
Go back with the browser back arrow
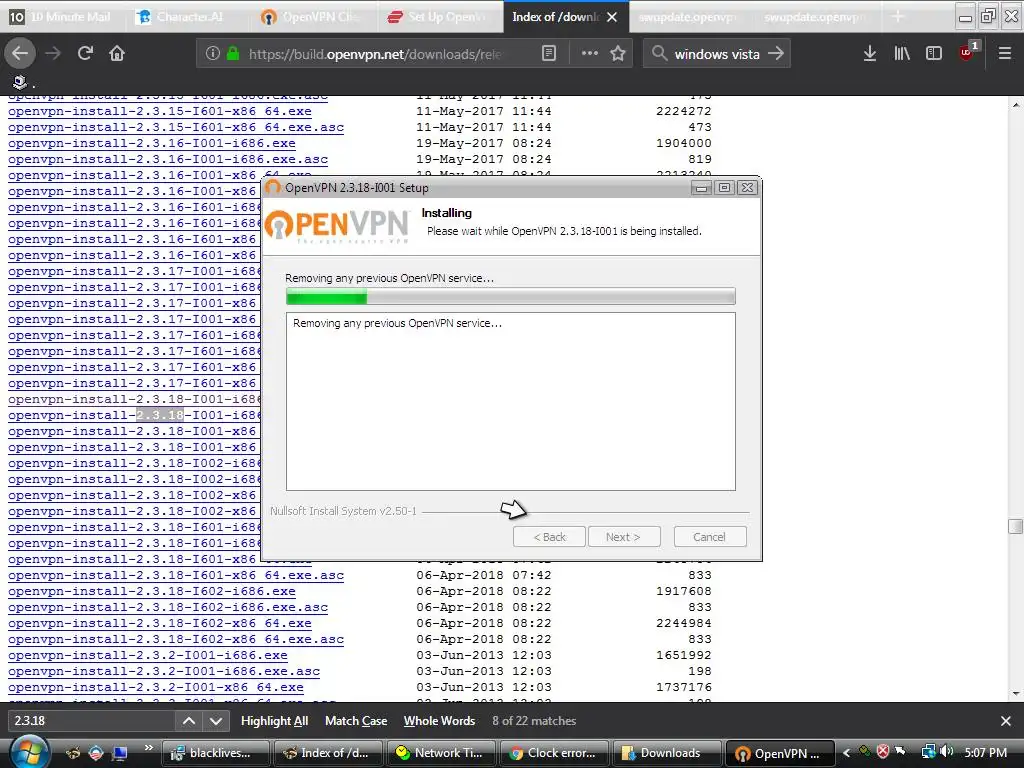[20, 53]
